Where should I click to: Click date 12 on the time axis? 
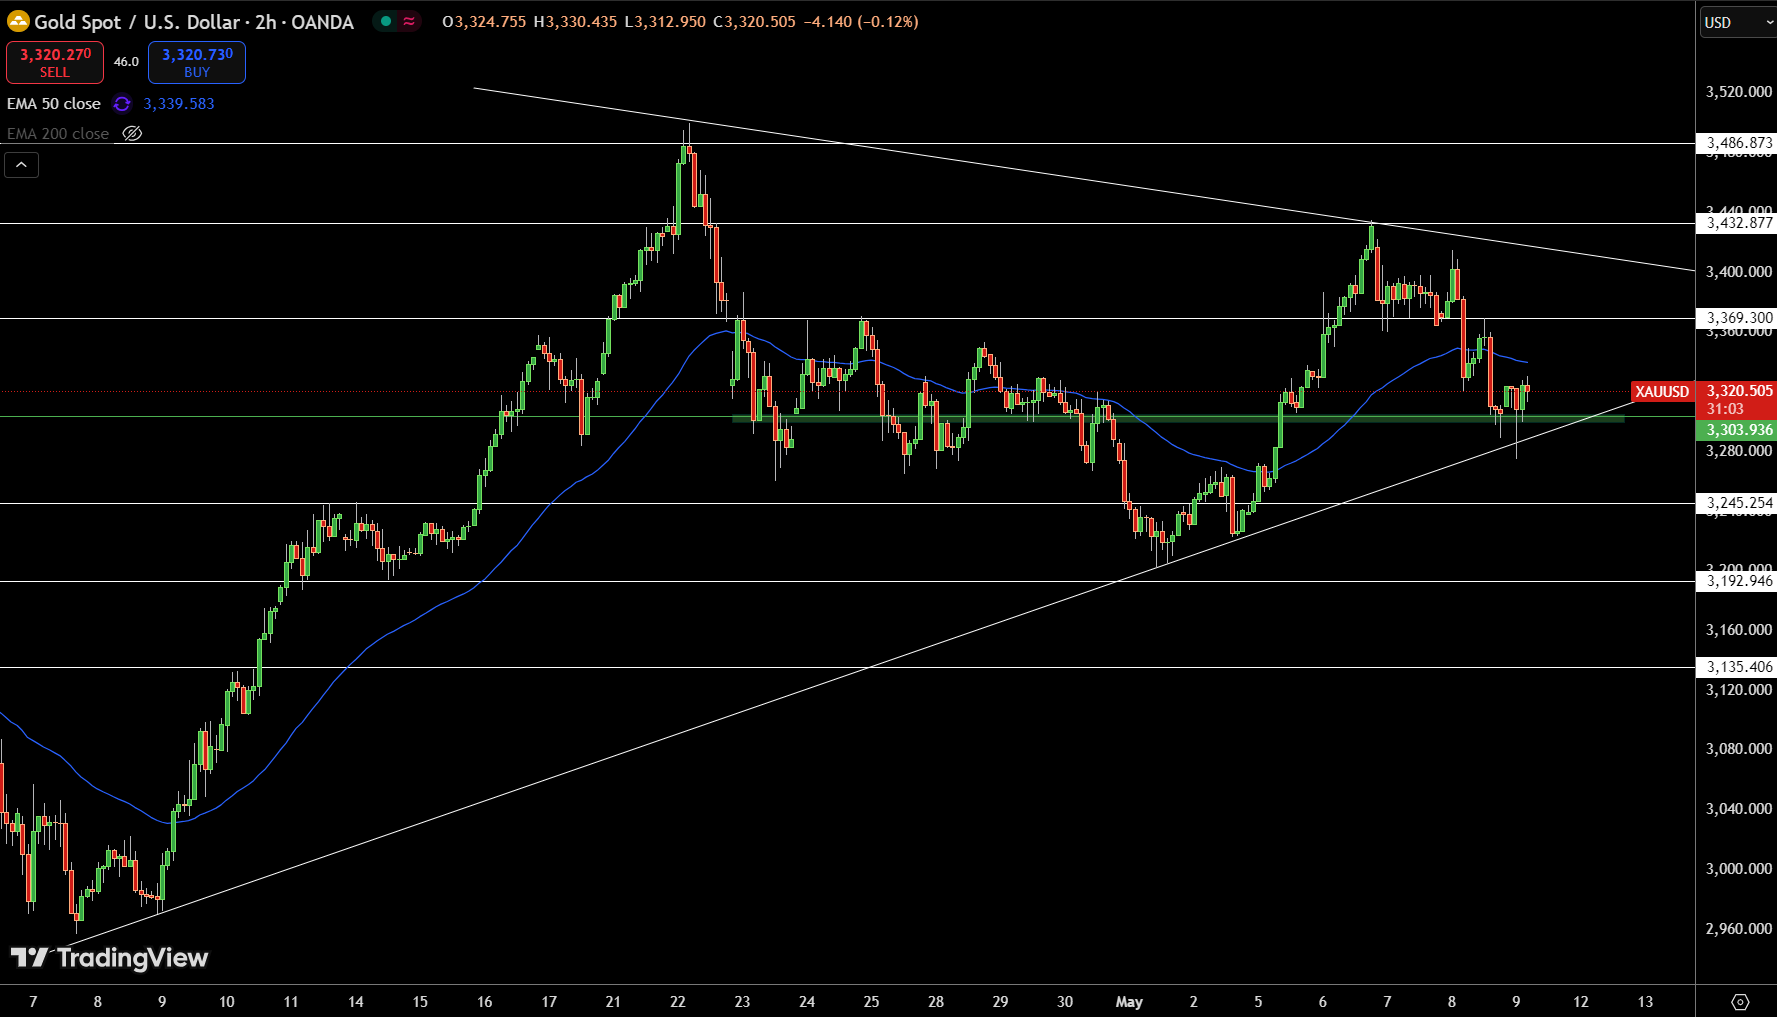click(x=1581, y=1002)
